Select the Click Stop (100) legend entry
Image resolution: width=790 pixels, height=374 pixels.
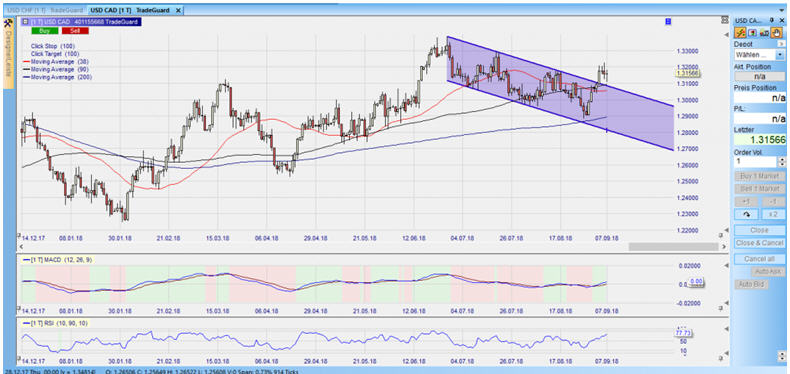[53, 46]
